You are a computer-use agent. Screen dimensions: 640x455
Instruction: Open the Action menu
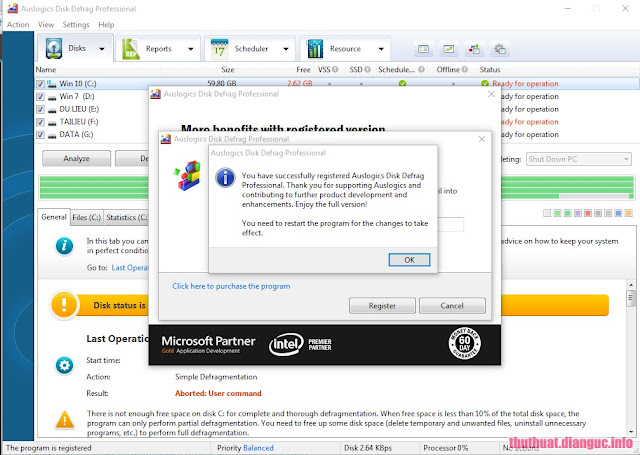click(18, 24)
